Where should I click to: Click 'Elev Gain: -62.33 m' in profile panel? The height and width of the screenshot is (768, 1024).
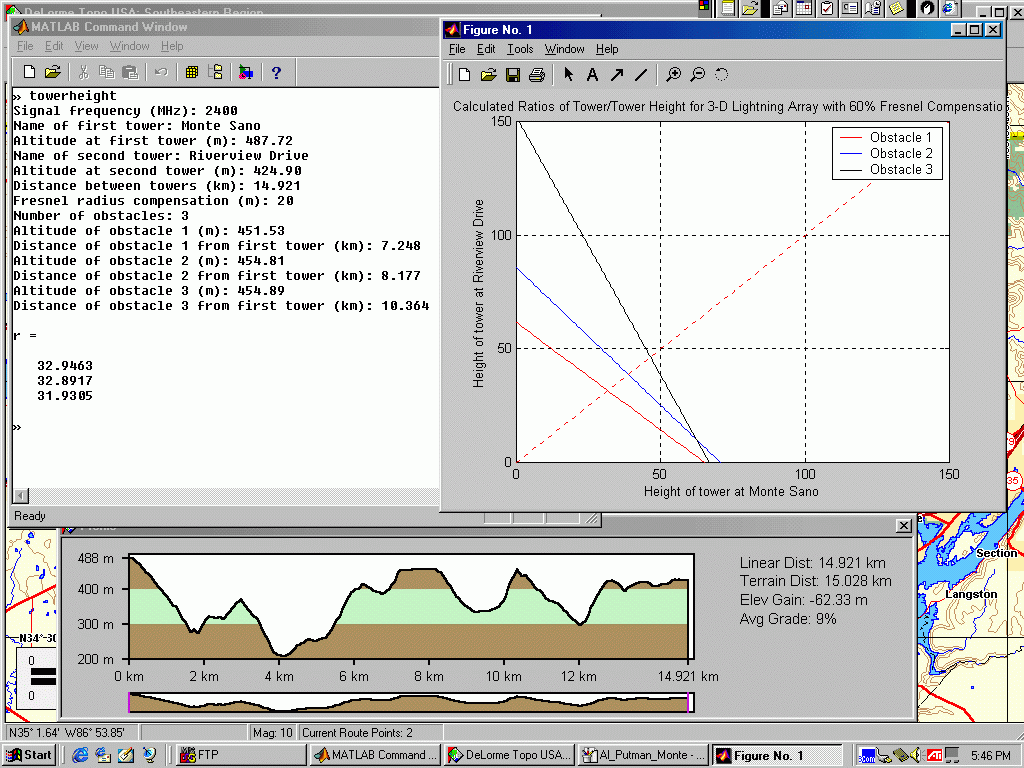coord(803,600)
